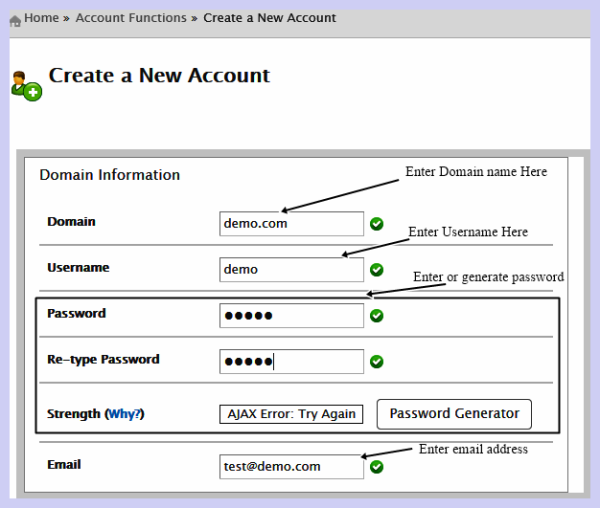Viewport: 600px width, 508px height.
Task: Go to Account Functions breadcrumb
Action: point(131,18)
